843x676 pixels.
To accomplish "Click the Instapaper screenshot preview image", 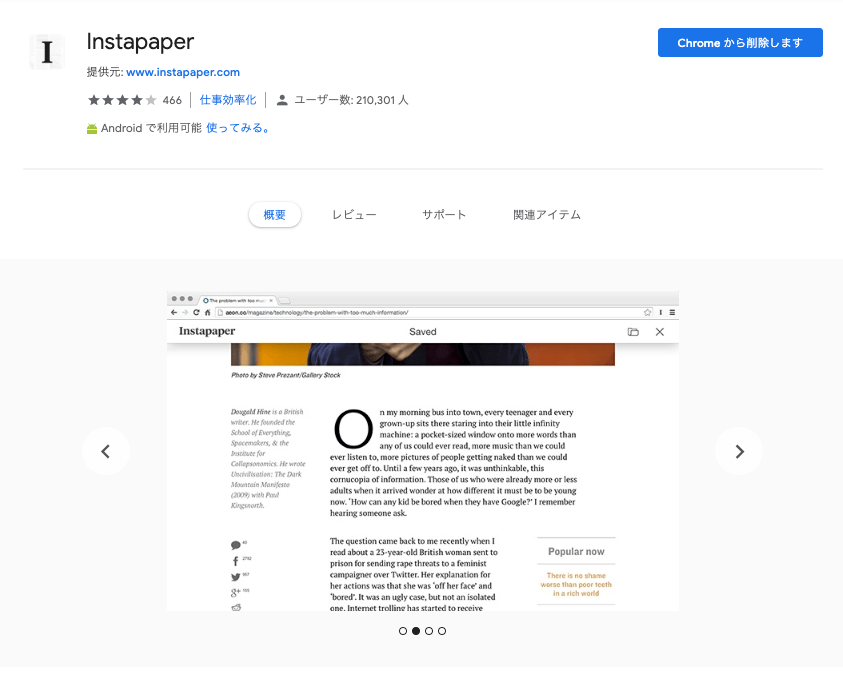I will 423,451.
